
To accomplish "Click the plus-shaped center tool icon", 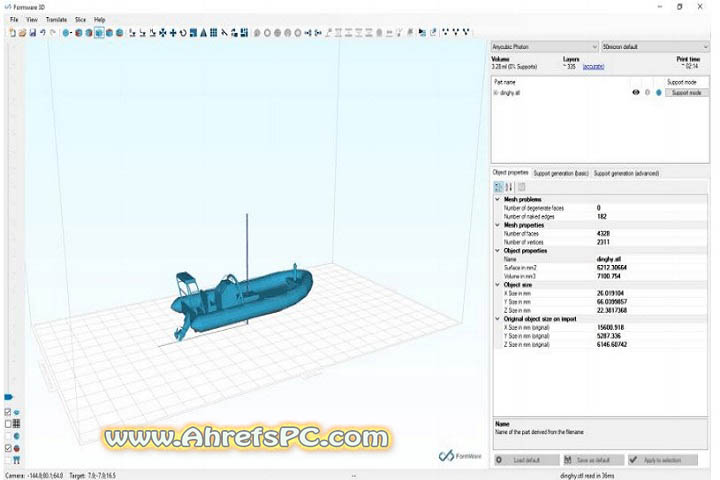I will click(173, 33).
